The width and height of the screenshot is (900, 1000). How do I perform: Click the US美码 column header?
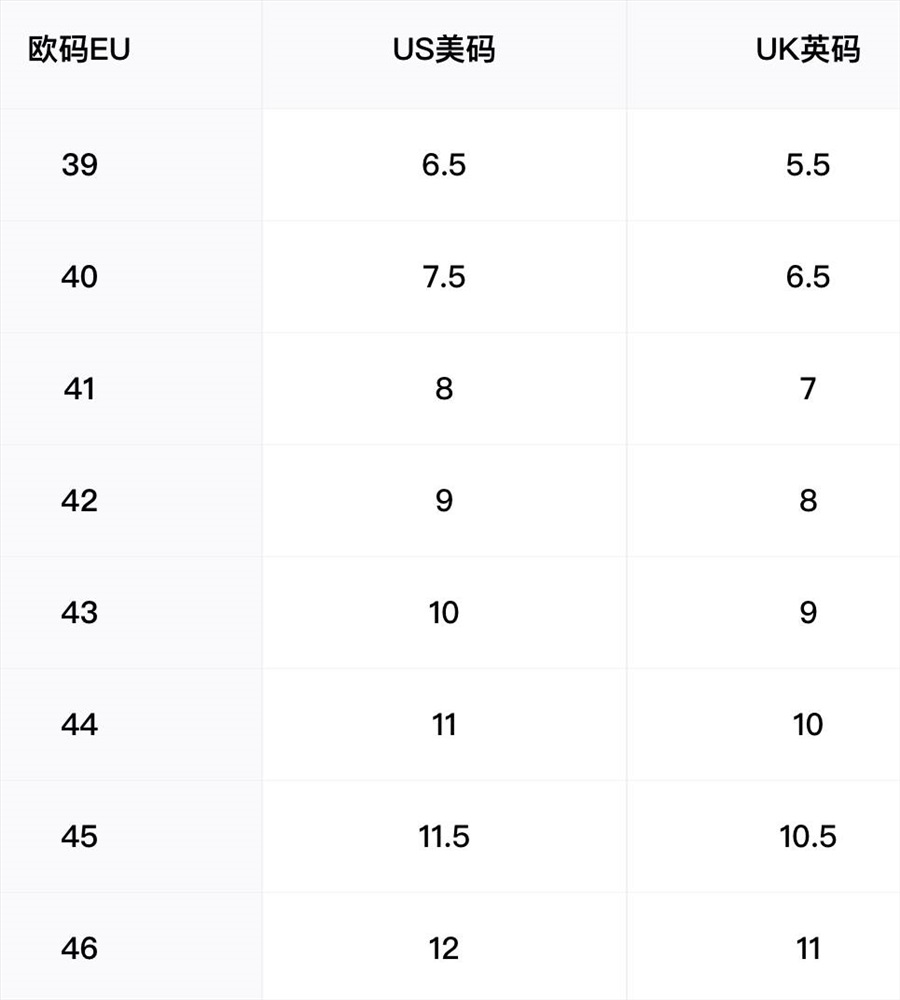444,50
